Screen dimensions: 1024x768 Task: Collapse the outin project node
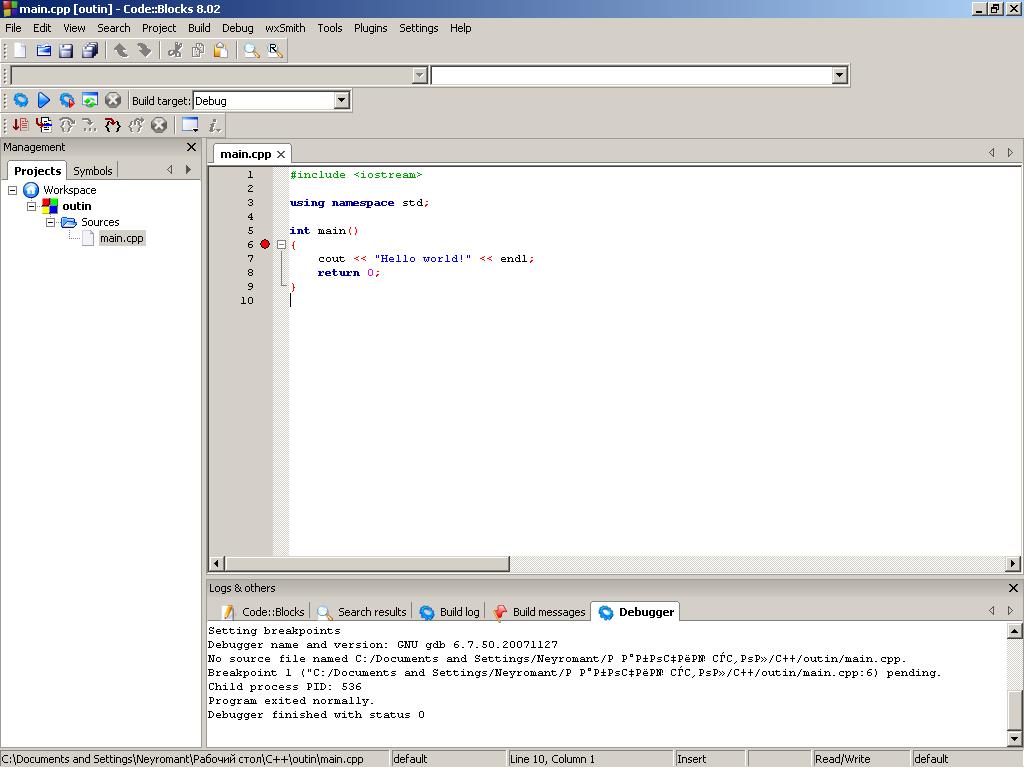(31, 206)
